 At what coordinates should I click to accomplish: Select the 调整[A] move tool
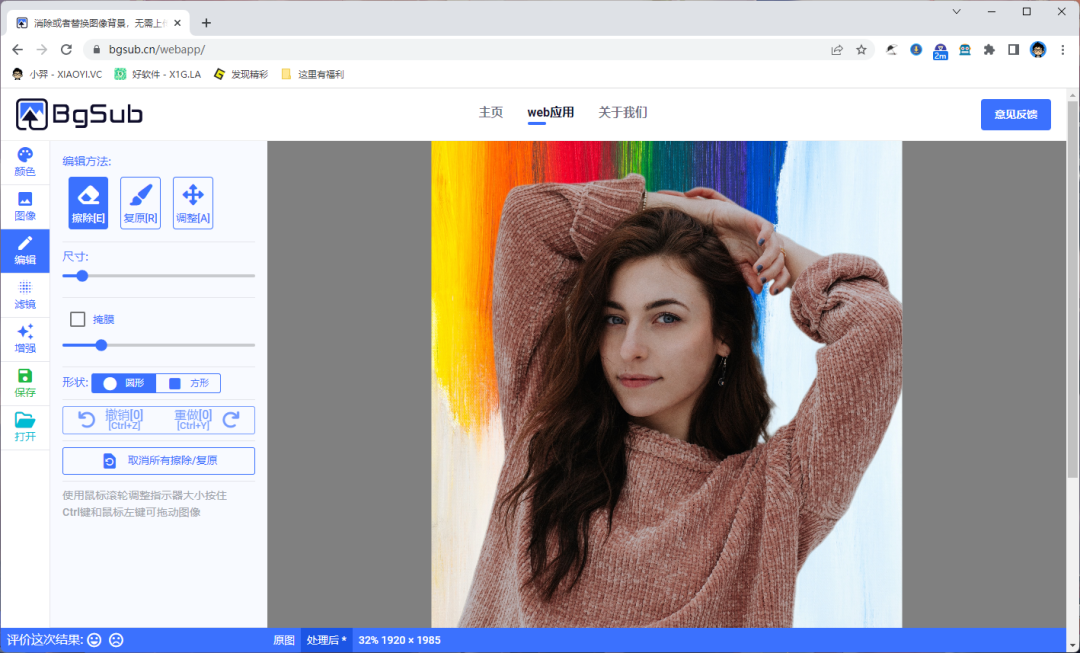(193, 203)
